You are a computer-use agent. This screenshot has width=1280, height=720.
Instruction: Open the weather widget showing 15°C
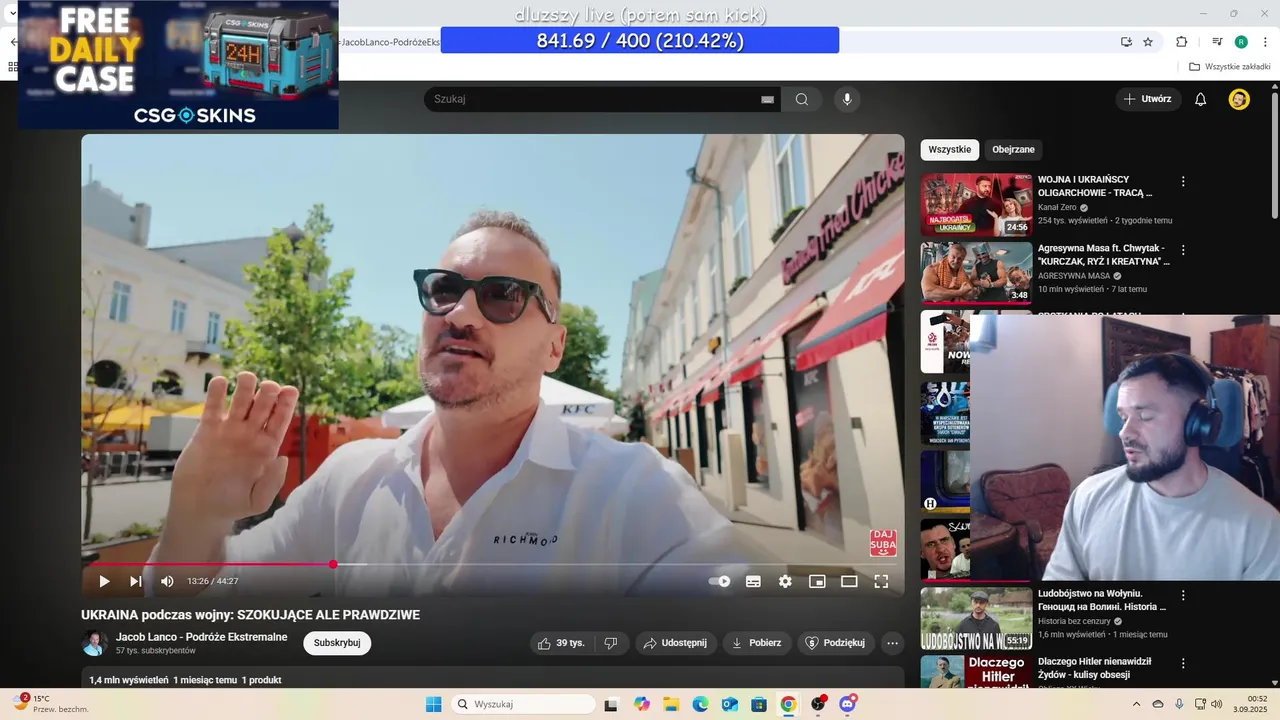coord(50,704)
